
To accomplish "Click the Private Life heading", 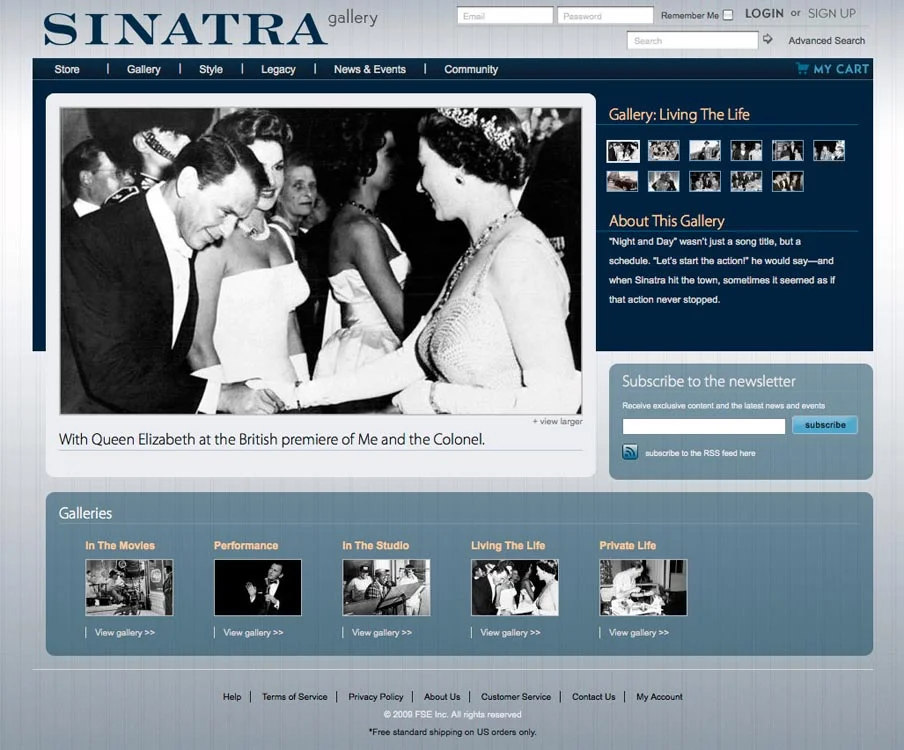I will (x=627, y=545).
